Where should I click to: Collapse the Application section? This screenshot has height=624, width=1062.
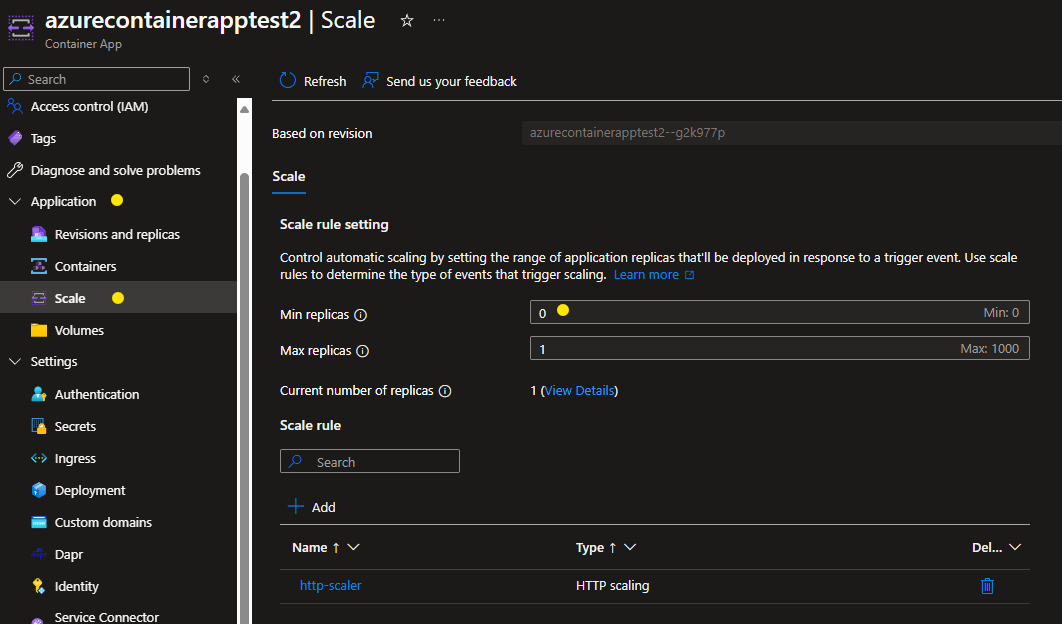pyautogui.click(x=15, y=201)
